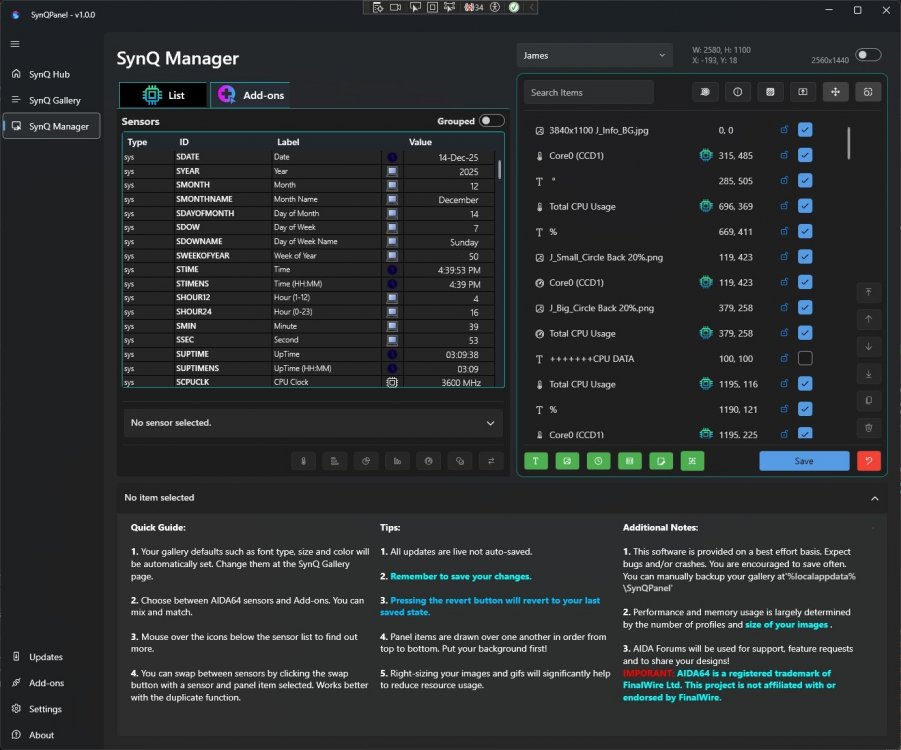
Task: Click the green add text item button
Action: point(537,461)
